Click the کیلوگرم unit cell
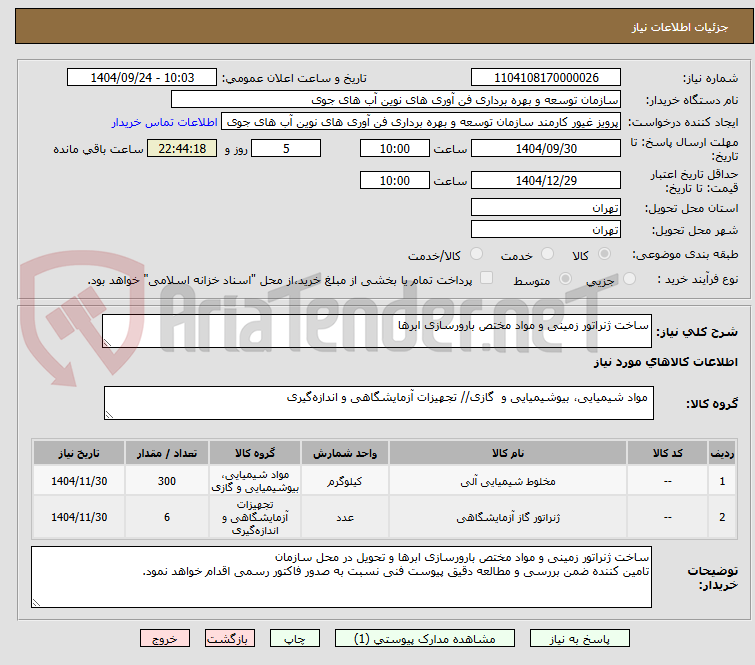The image size is (755, 665). [x=345, y=481]
